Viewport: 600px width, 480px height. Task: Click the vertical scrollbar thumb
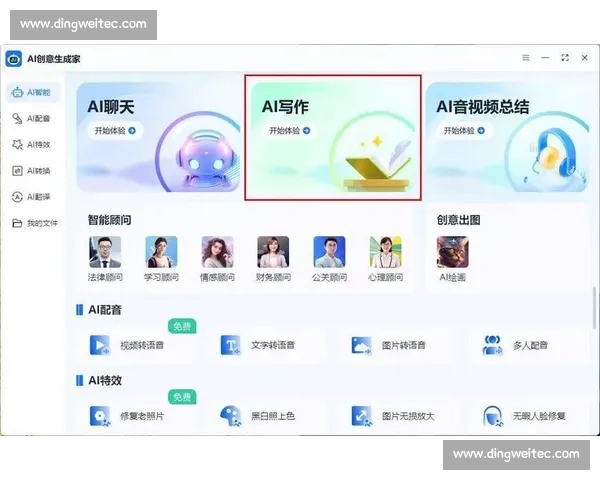coord(594,307)
